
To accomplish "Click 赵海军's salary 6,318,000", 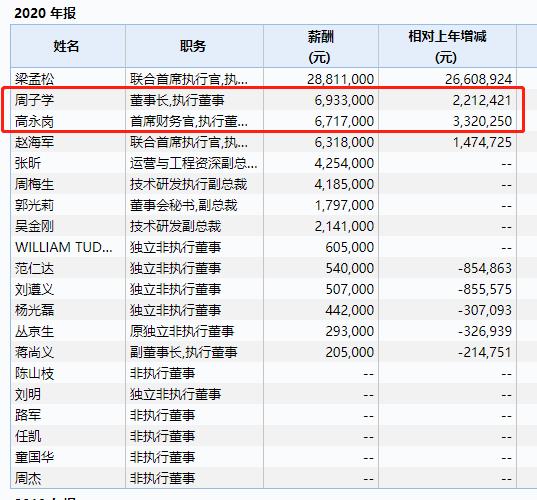I will [x=344, y=142].
